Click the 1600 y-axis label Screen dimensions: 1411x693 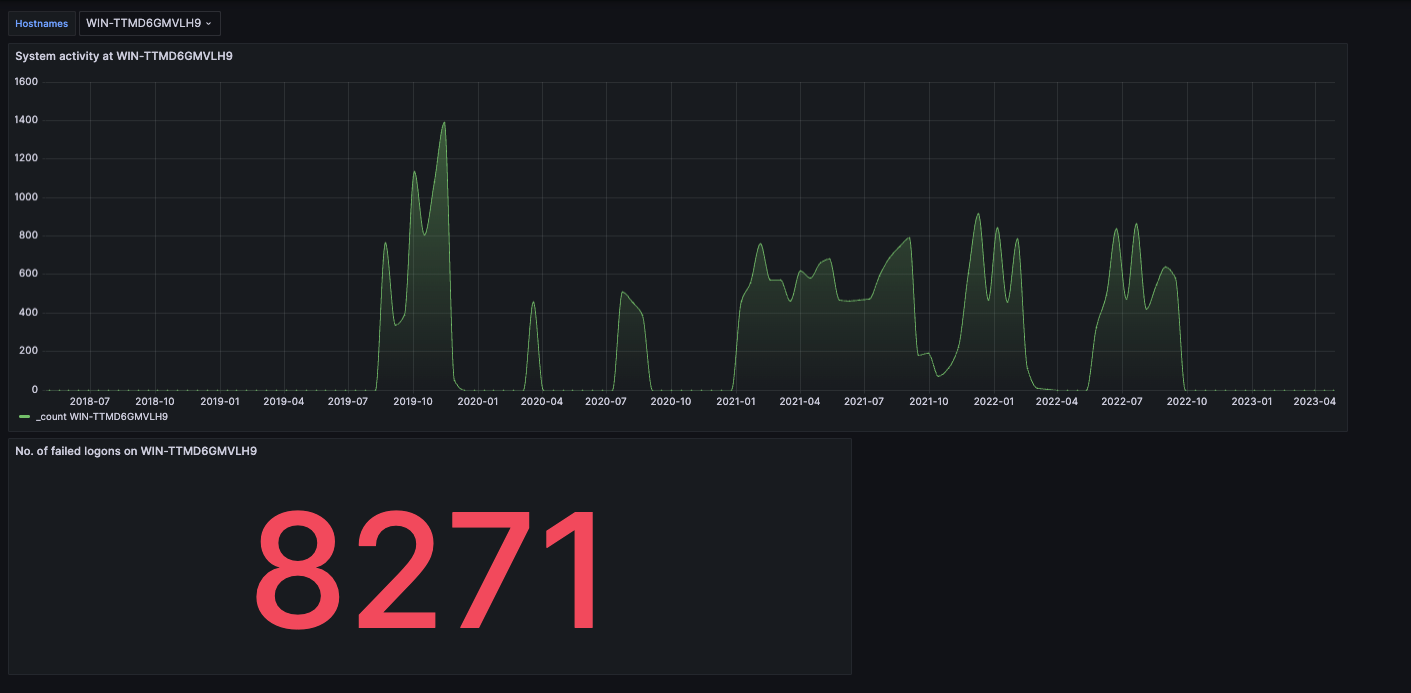[27, 82]
